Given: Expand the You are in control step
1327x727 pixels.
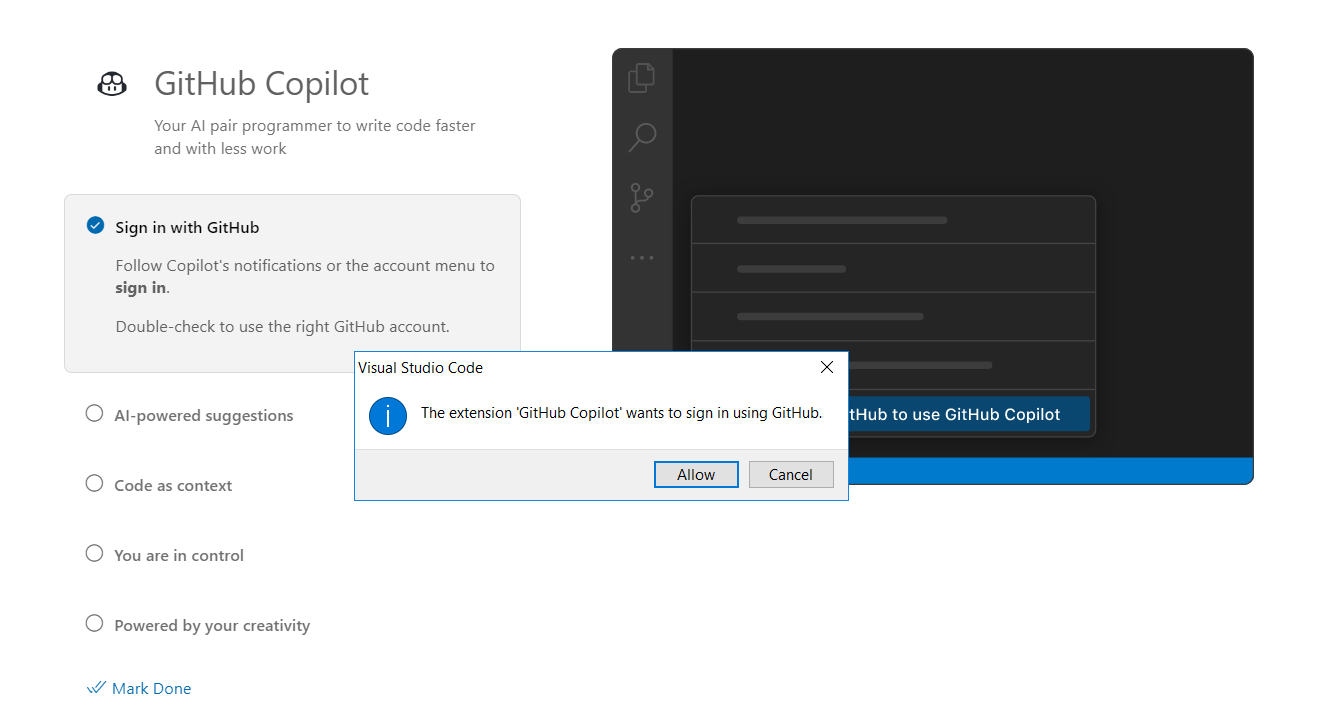Looking at the screenshot, I should (x=179, y=556).
